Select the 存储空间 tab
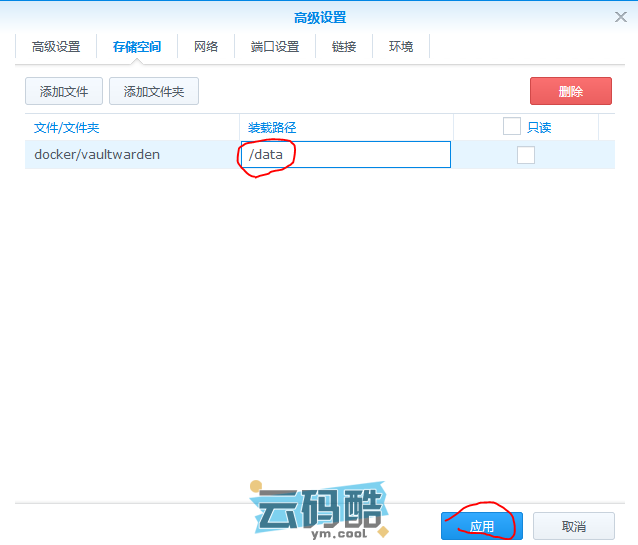The image size is (638, 545). pos(137,46)
